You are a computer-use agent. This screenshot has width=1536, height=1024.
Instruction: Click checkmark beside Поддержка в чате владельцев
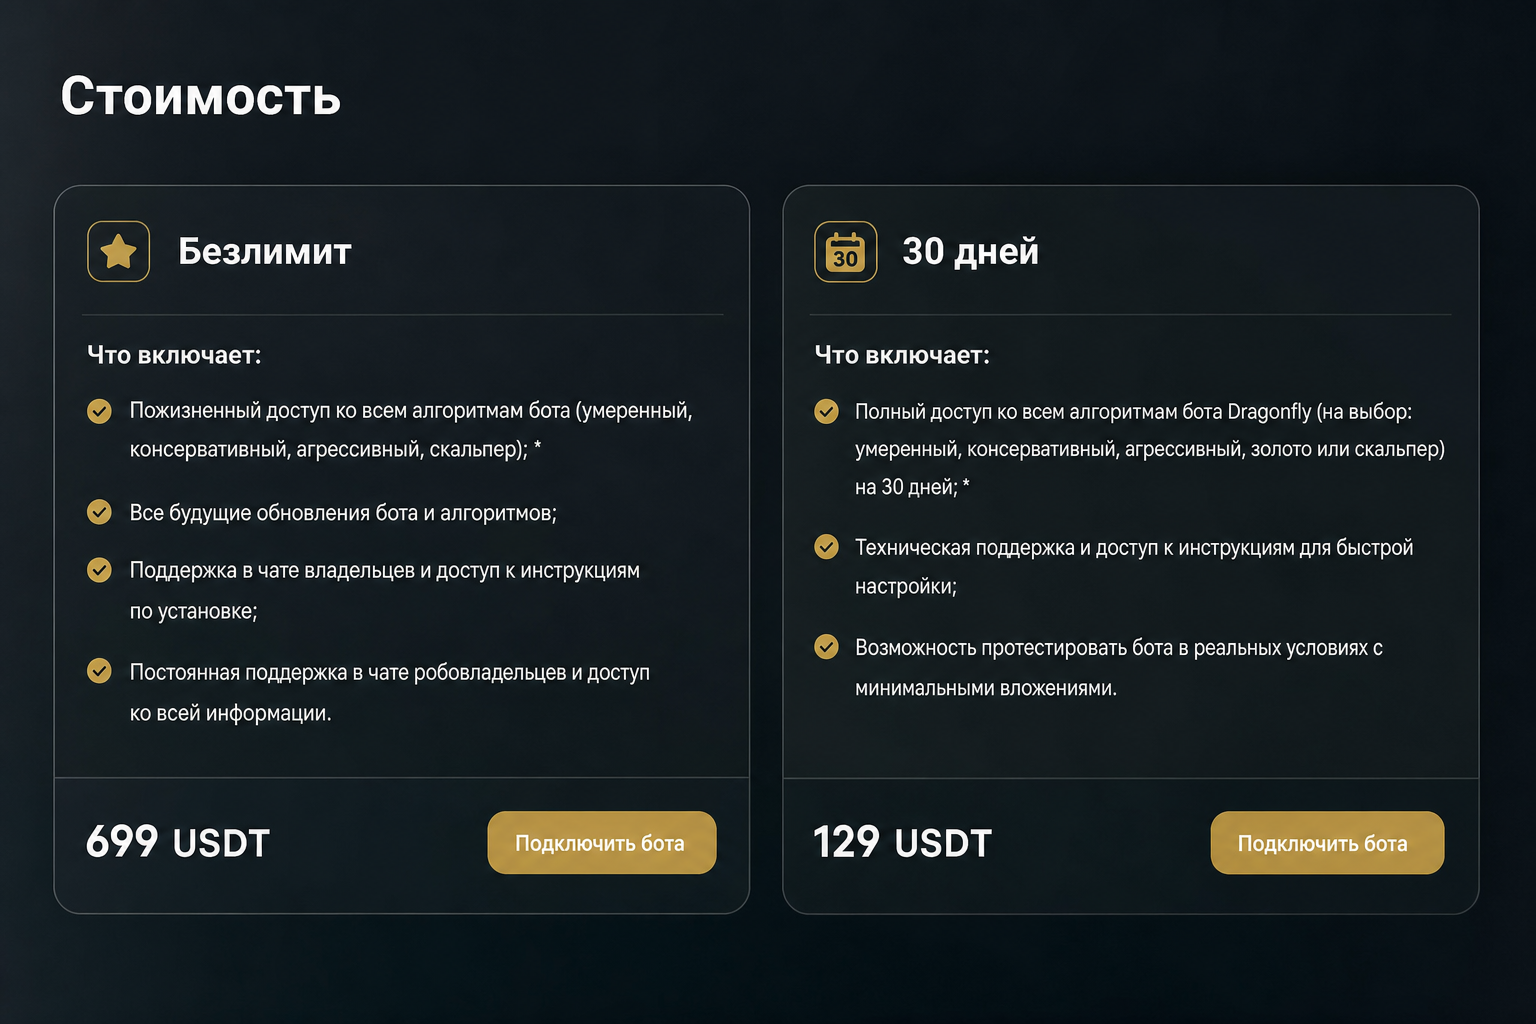[99, 570]
